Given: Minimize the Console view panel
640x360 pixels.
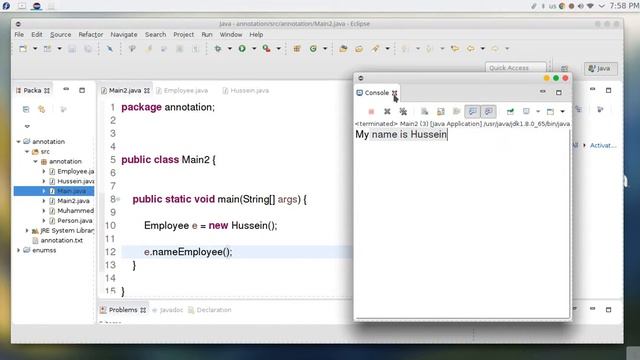Looking at the screenshot, I should pyautogui.click(x=542, y=92).
